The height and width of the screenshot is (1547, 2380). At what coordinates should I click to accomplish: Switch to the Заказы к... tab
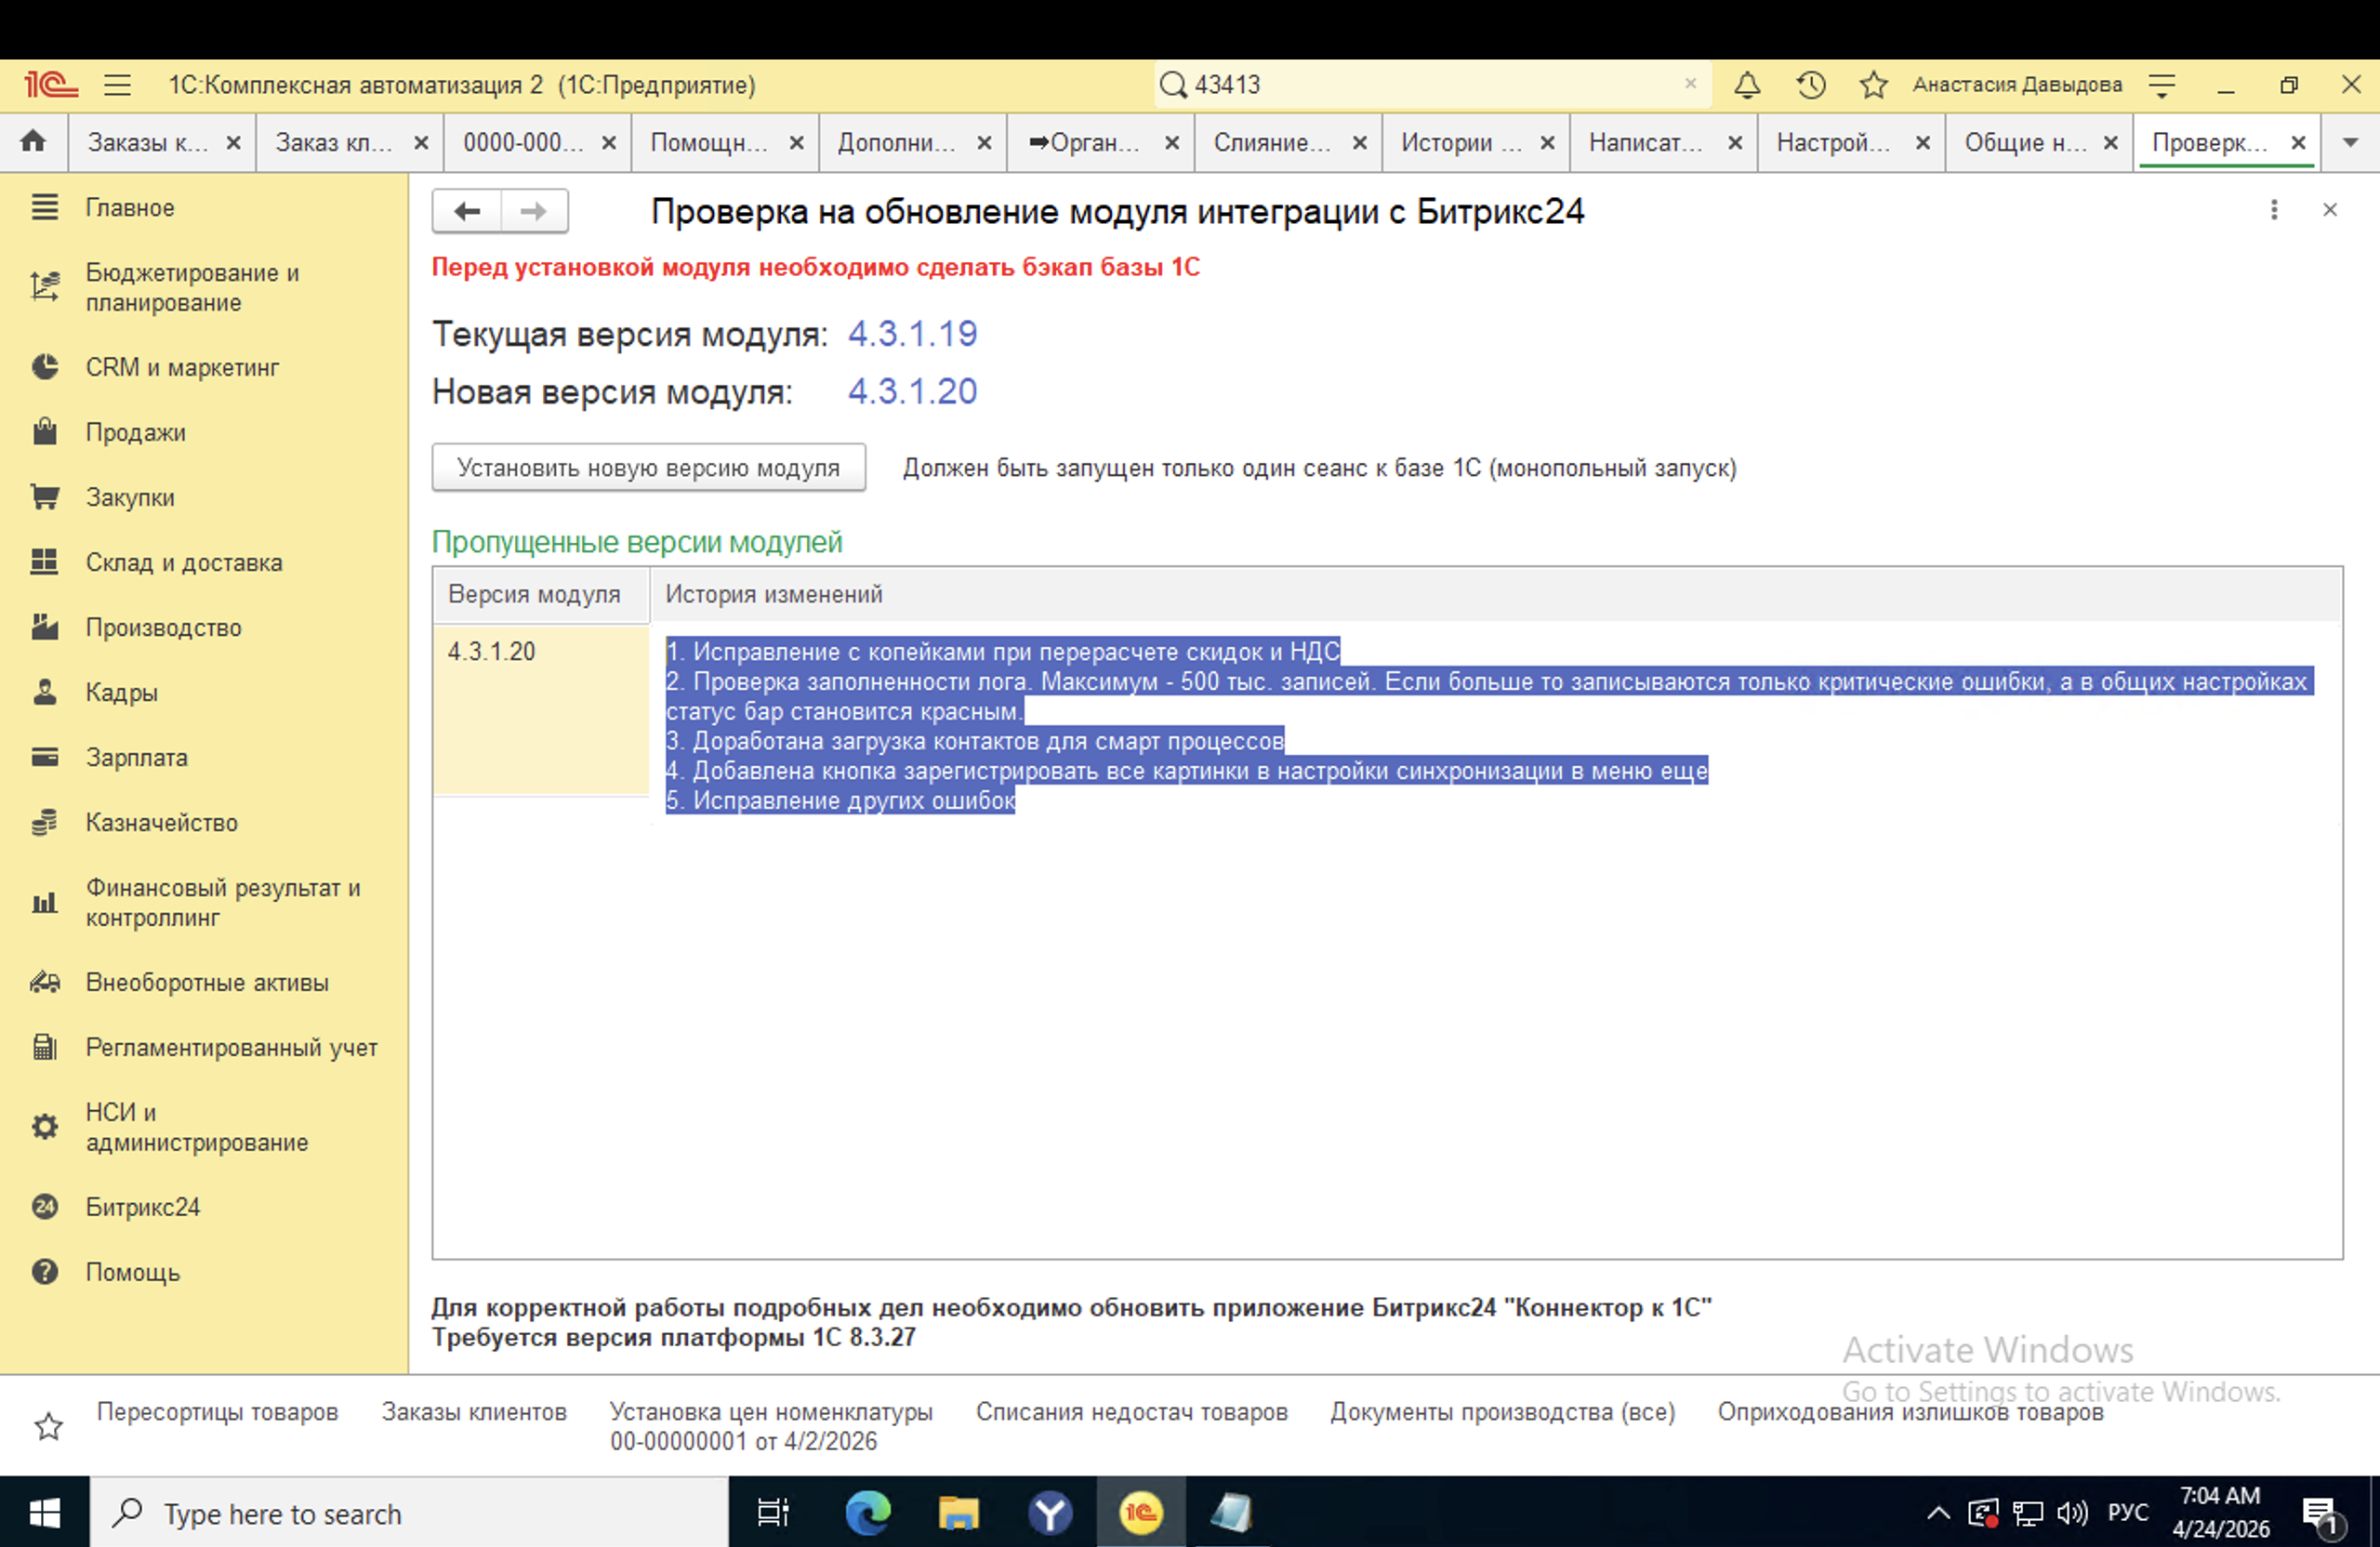148,142
